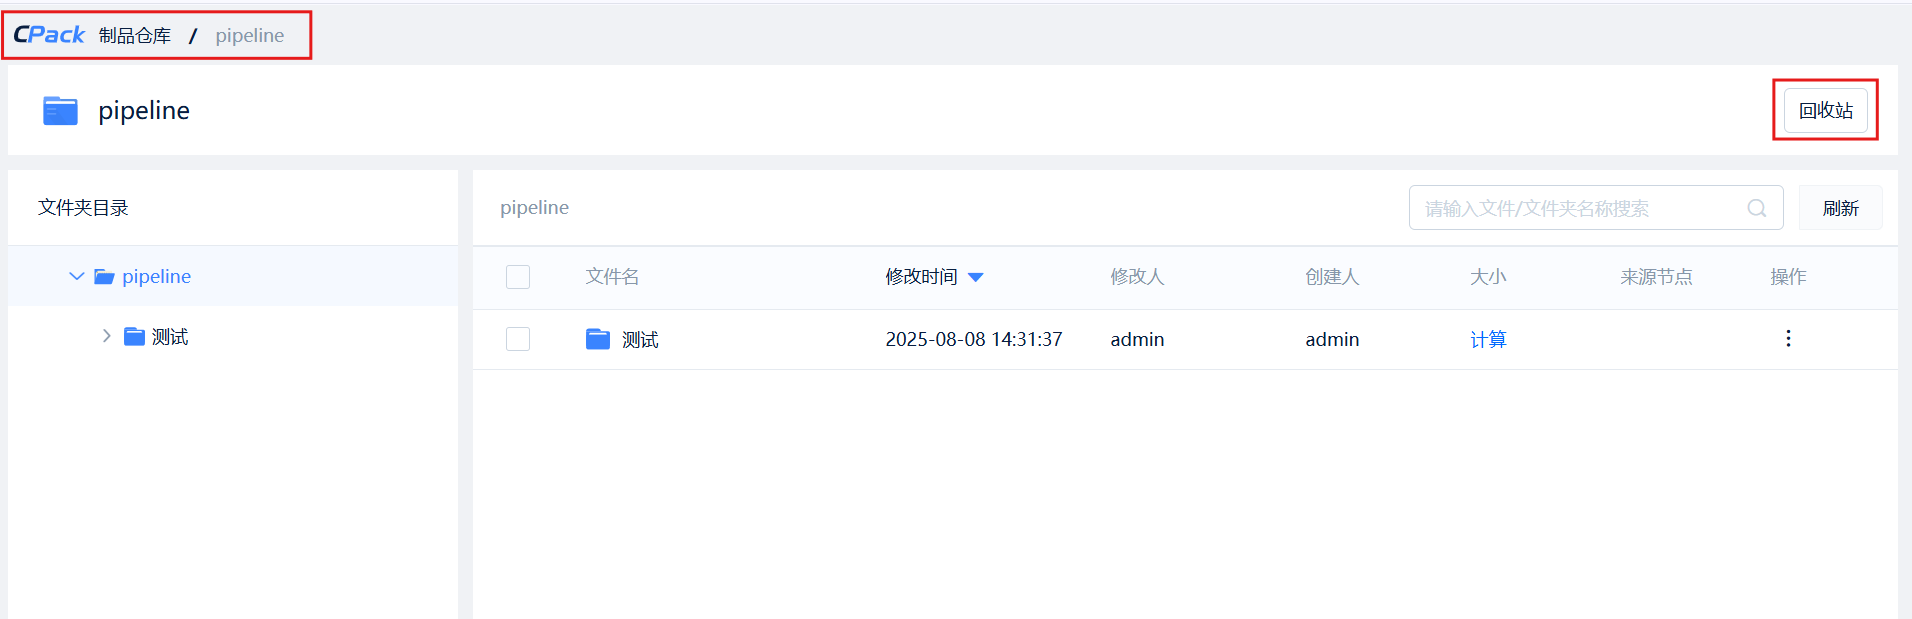Expand the 测试 folder in tree

click(106, 337)
